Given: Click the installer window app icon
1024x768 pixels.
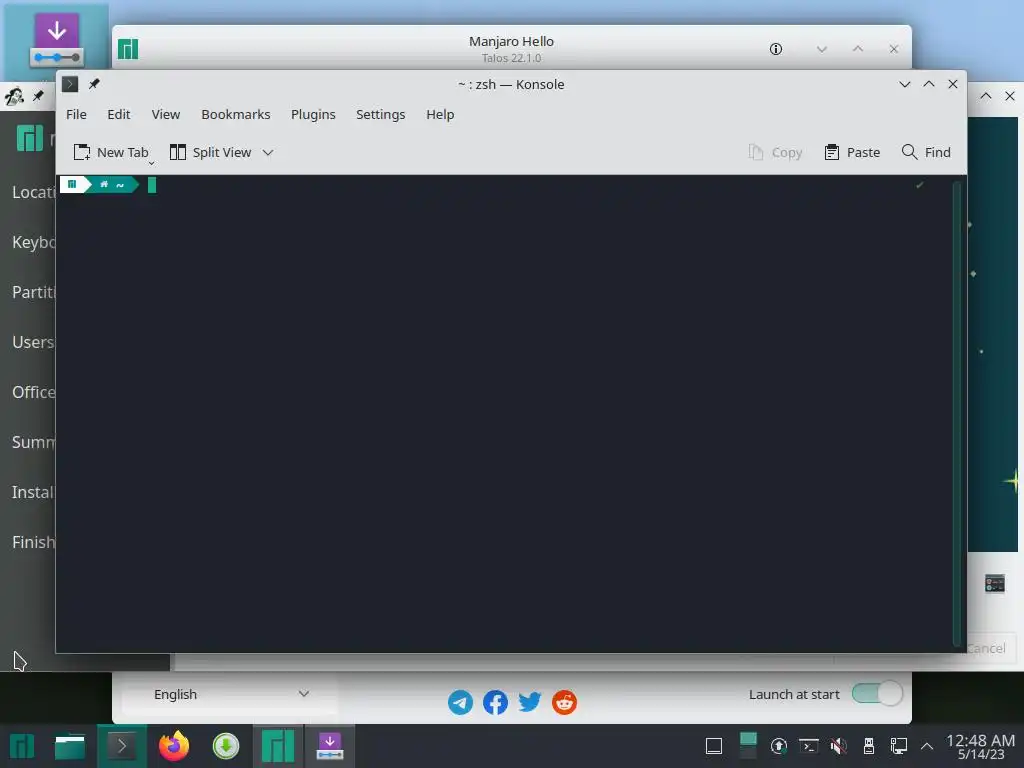Looking at the screenshot, I should (x=14, y=96).
